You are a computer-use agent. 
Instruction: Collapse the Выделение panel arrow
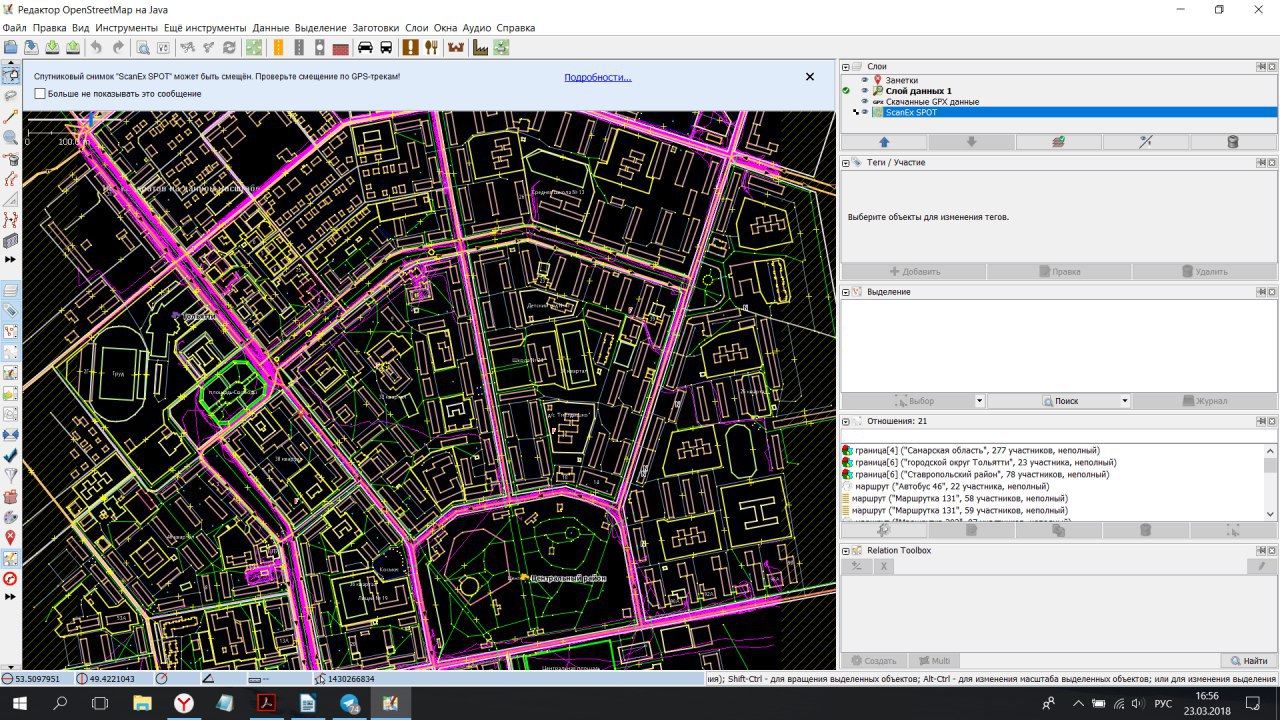pos(846,292)
